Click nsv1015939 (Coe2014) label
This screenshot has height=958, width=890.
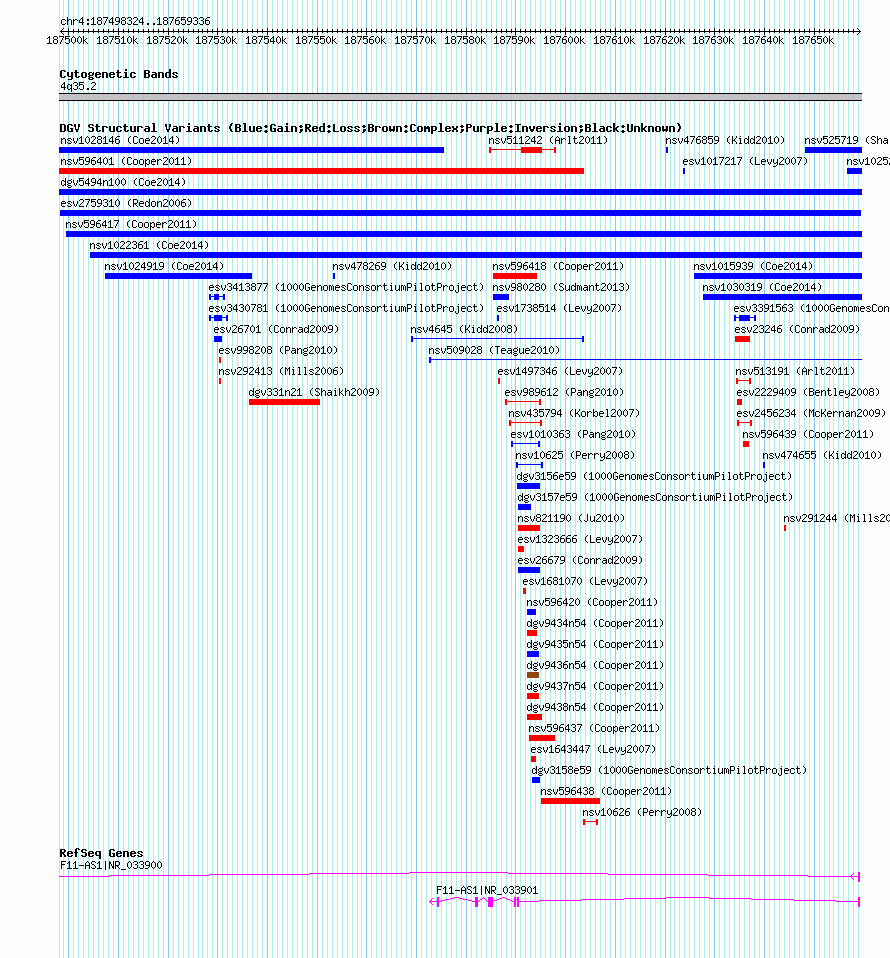[753, 266]
